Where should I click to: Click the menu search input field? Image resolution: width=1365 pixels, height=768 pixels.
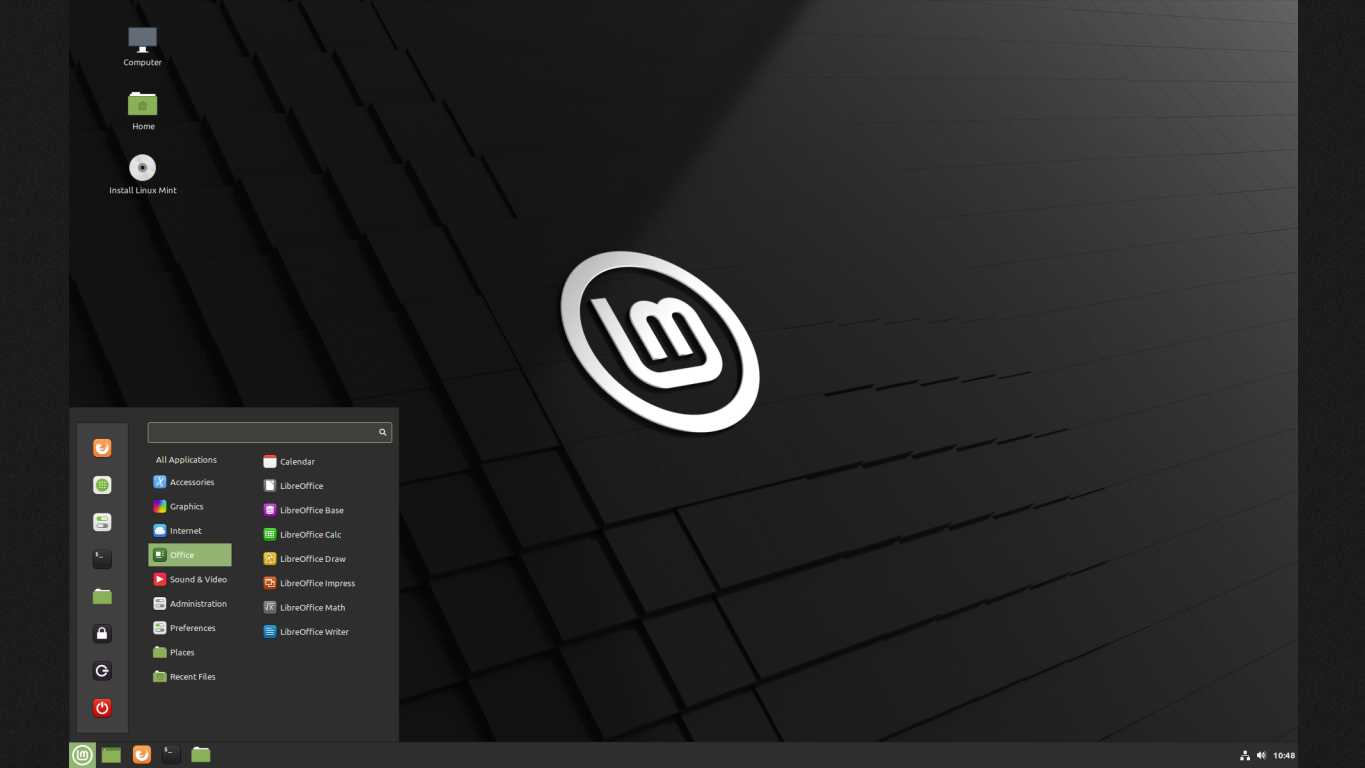click(270, 432)
